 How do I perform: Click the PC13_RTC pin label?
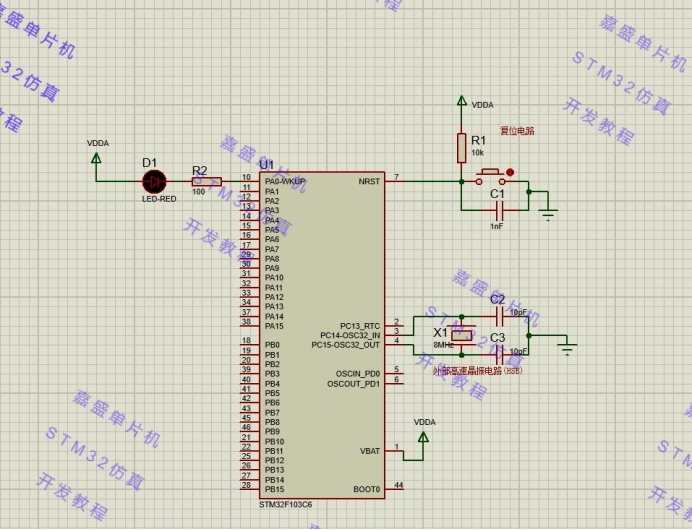pos(360,326)
